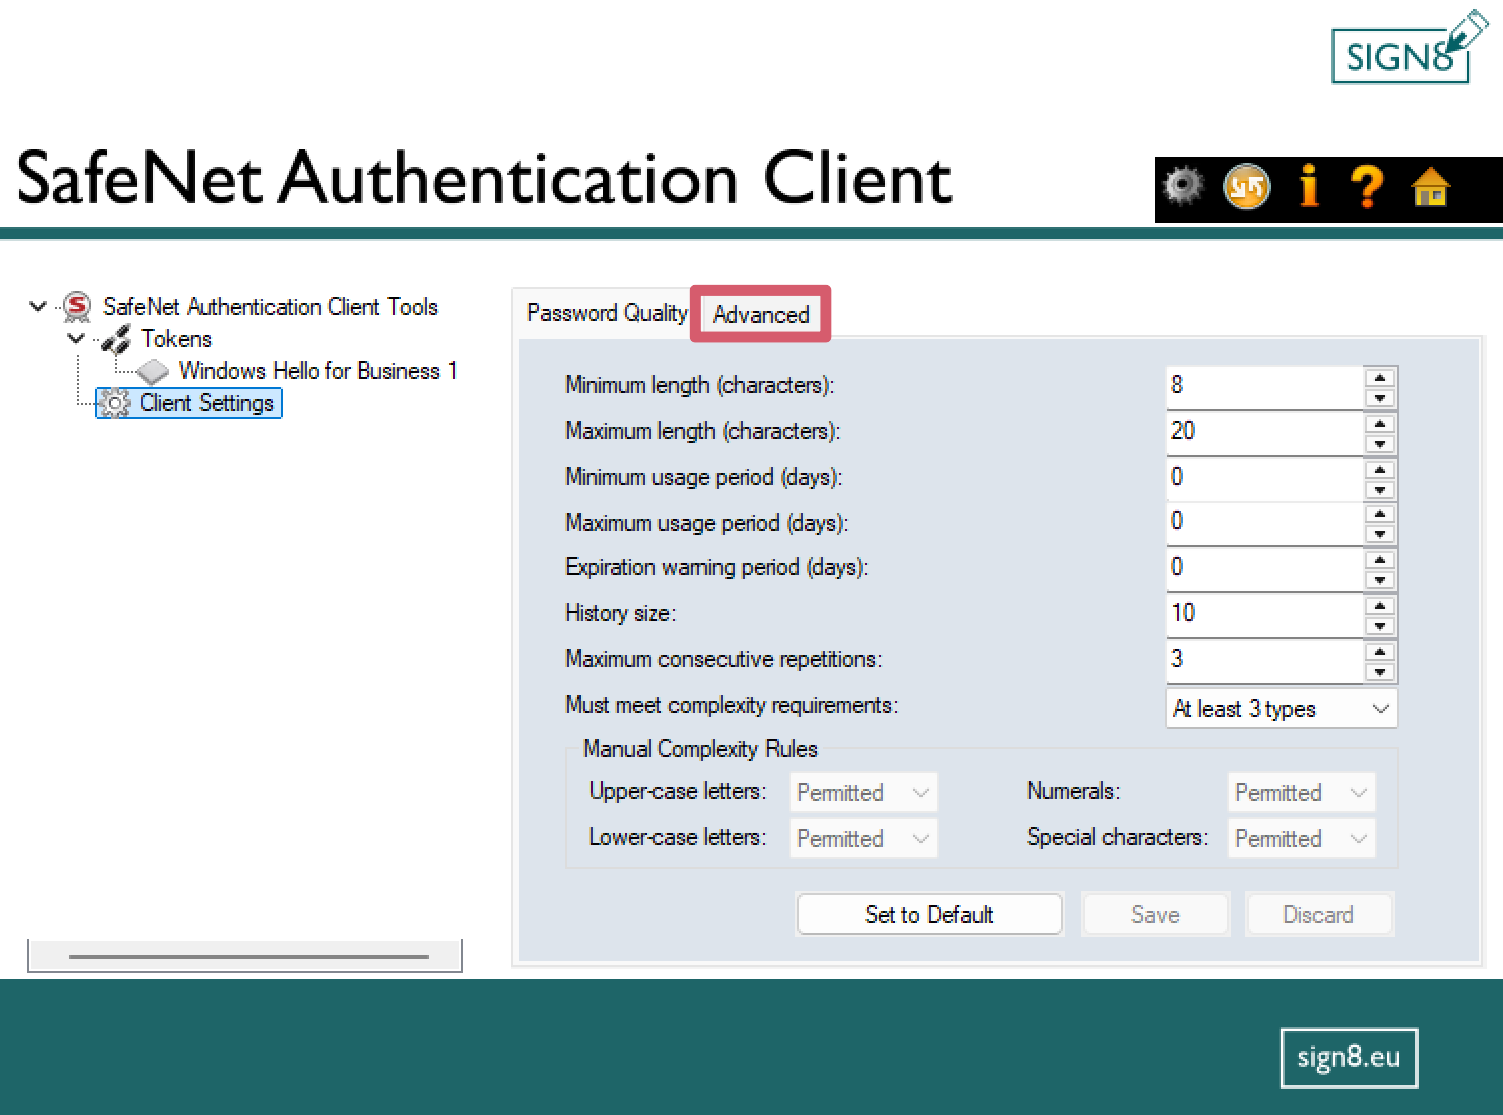Select Windows Hello for Business 1
Image resolution: width=1503 pixels, height=1115 pixels.
(318, 371)
